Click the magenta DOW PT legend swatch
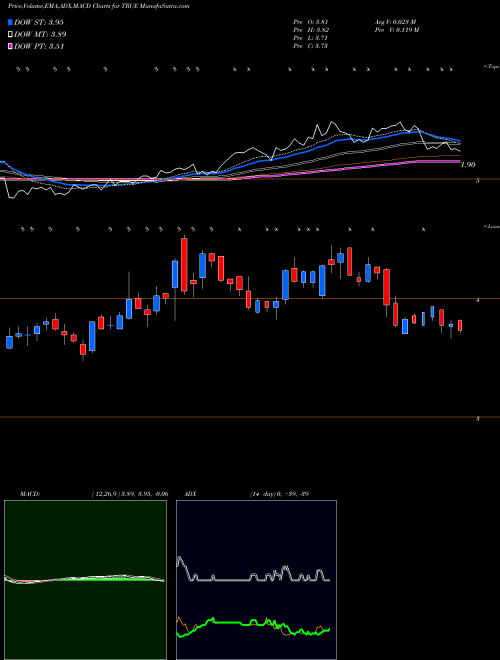This screenshot has height=660, width=500. [x=10, y=47]
